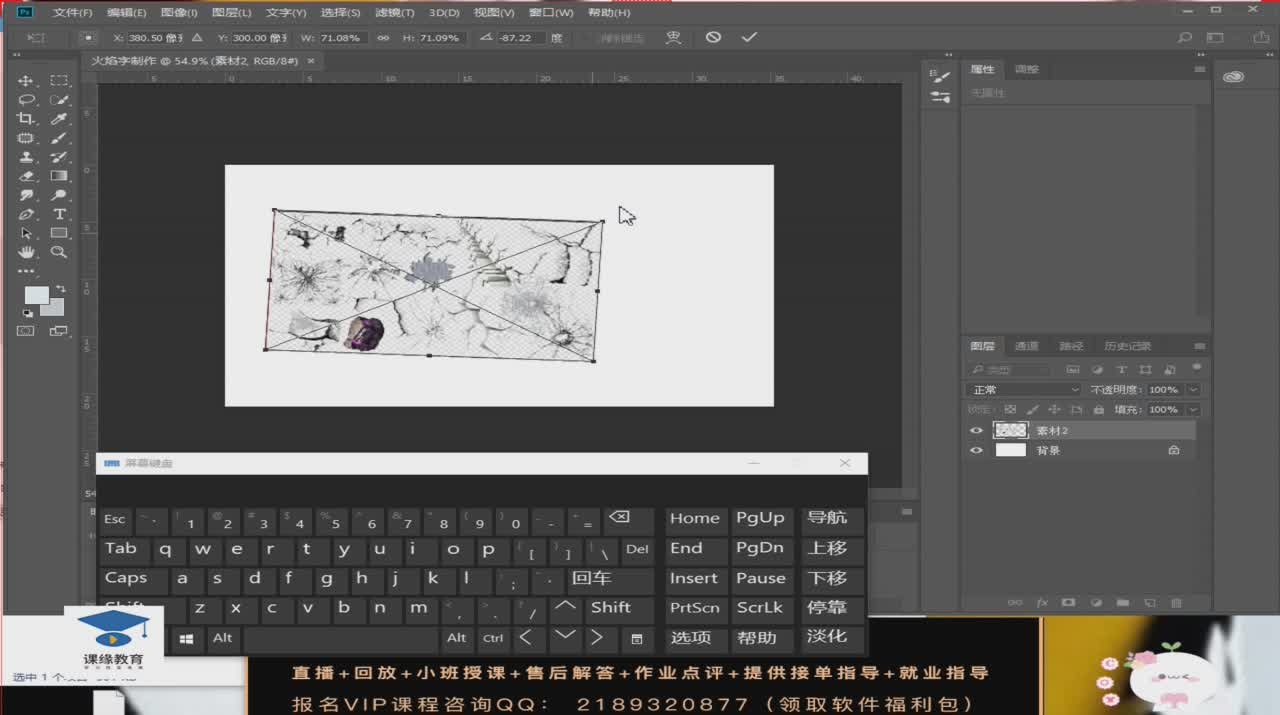
Task: Select the Eyedropper tool
Action: pos(59,118)
